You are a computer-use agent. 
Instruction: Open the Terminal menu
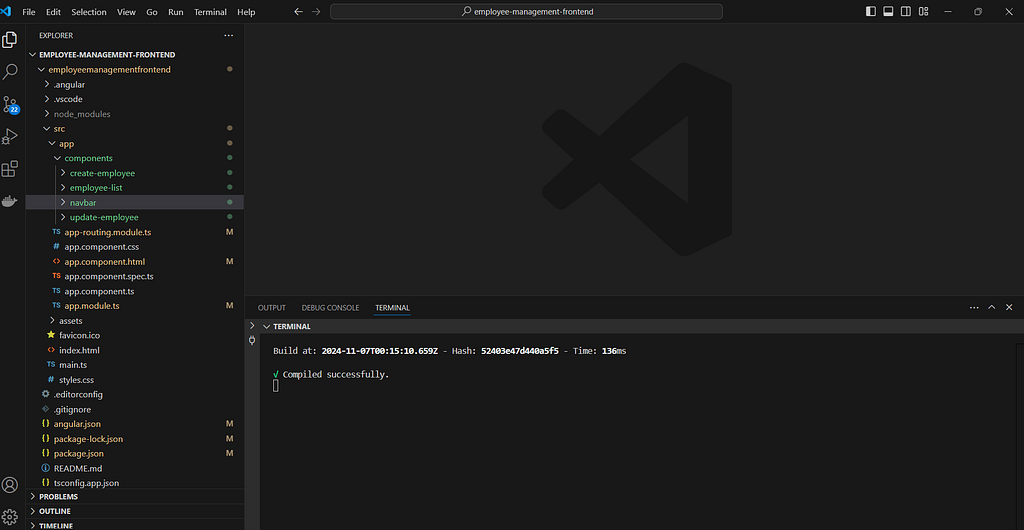pos(210,12)
